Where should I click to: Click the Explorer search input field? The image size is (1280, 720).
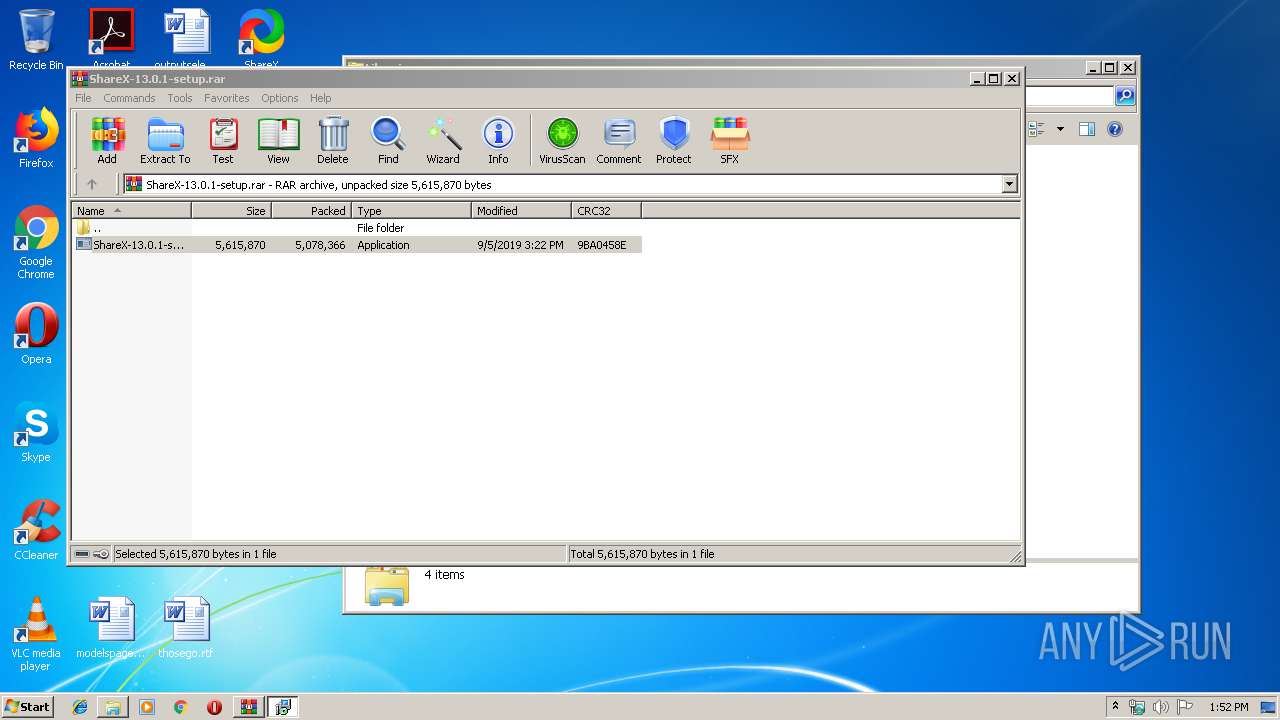(1069, 96)
